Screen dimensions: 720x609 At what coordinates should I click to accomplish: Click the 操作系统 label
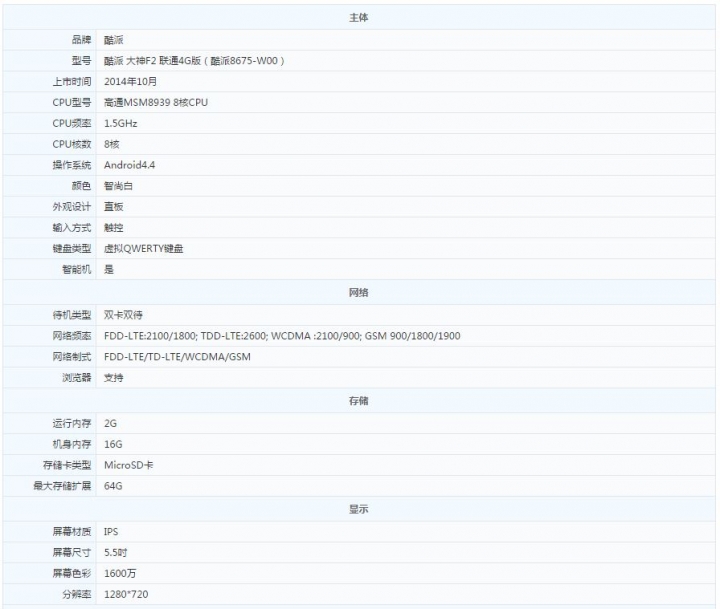coord(72,165)
